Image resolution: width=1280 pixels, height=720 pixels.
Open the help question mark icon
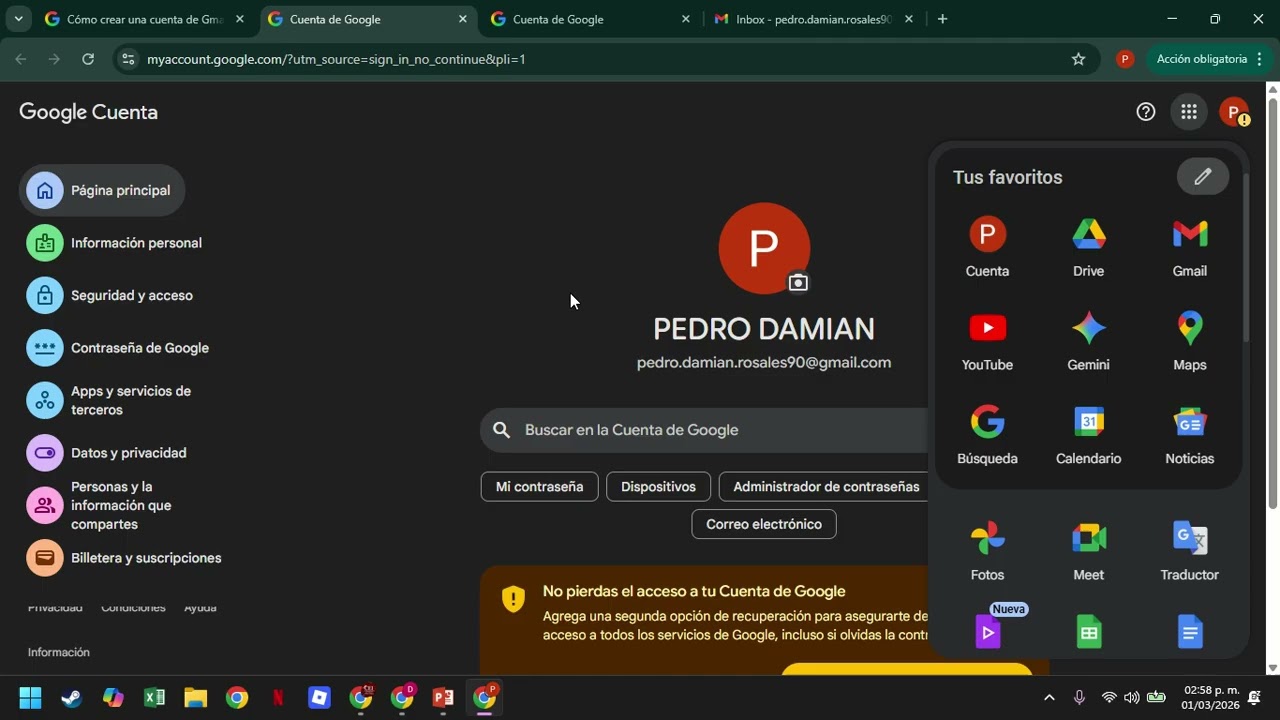1146,112
